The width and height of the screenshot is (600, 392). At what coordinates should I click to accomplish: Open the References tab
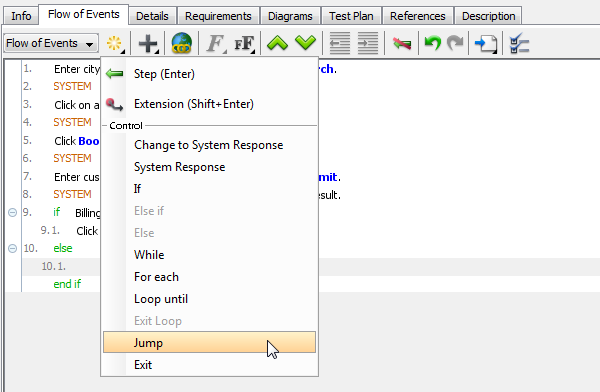[418, 16]
